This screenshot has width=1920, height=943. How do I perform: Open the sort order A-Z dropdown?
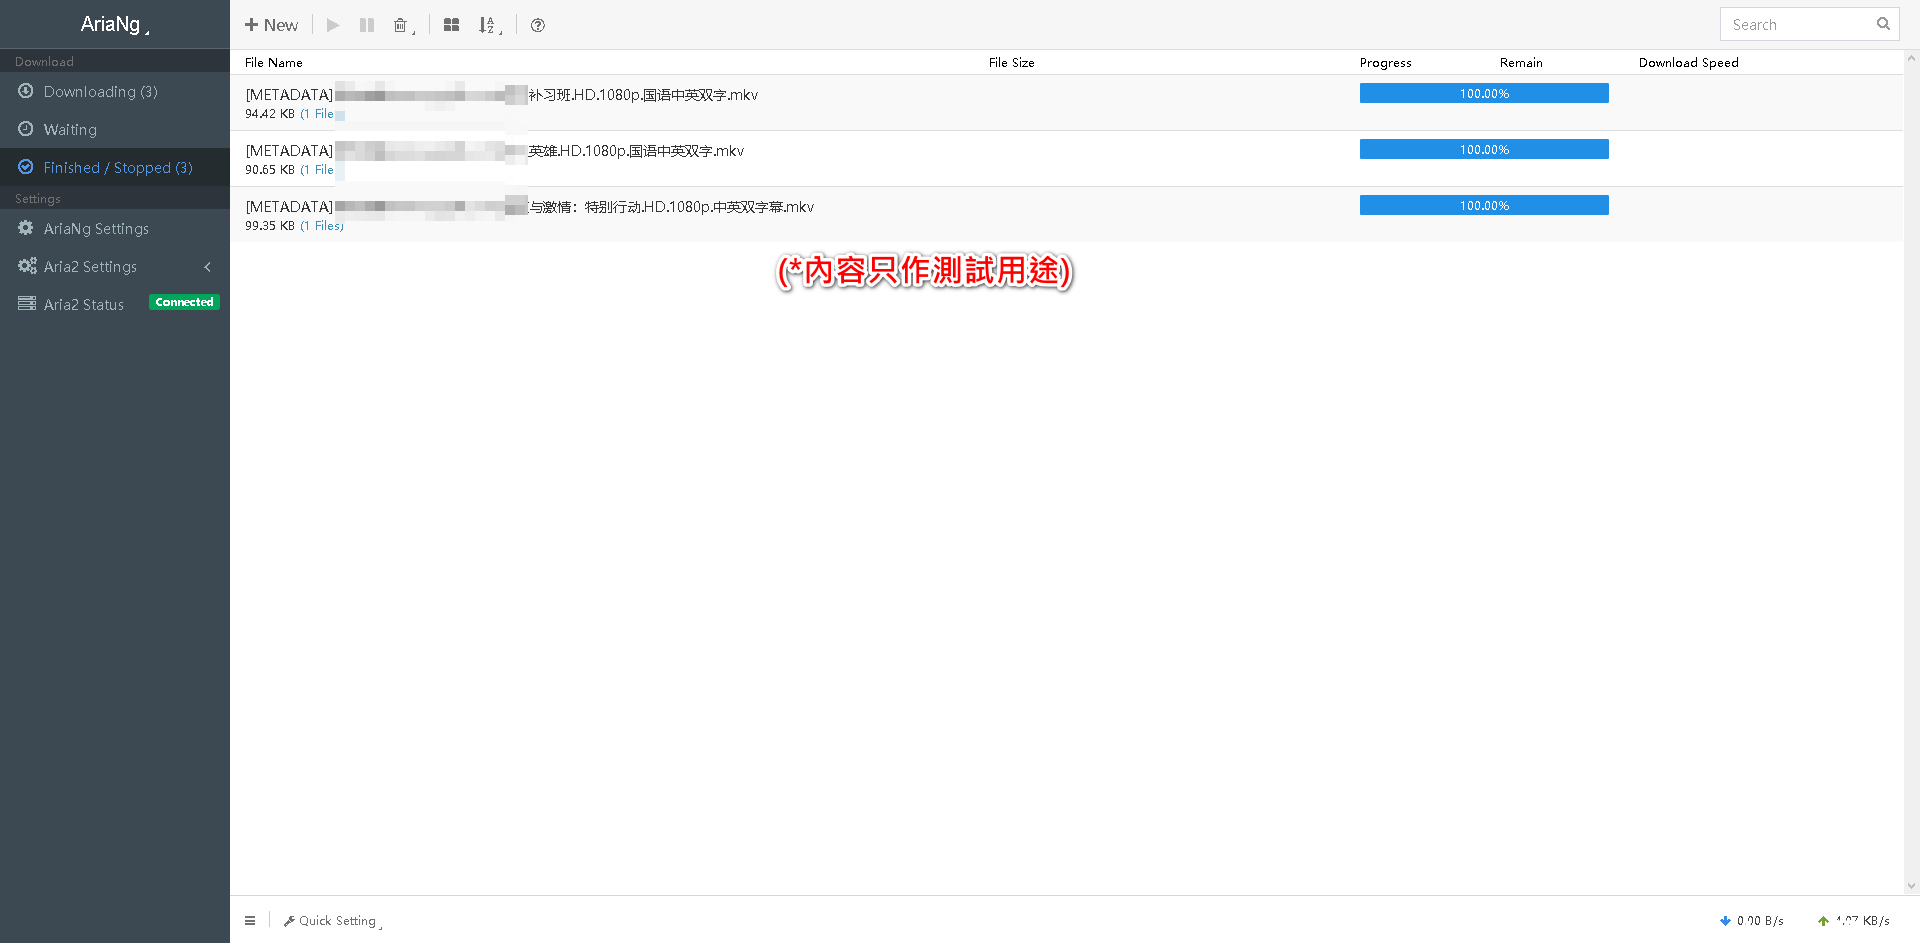488,25
